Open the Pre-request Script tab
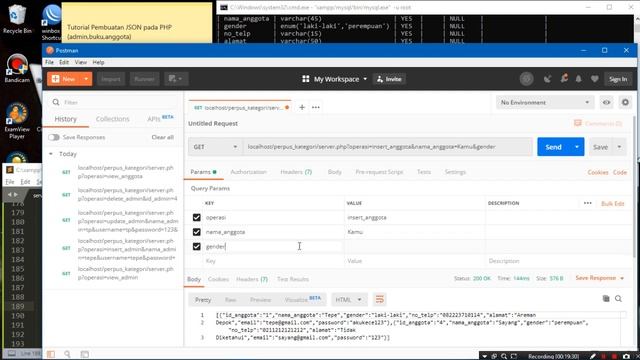The image size is (640, 360). tap(379, 172)
